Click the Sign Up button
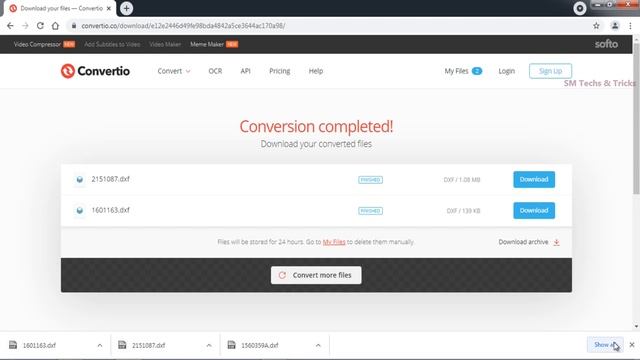640x360 pixels. pos(550,71)
